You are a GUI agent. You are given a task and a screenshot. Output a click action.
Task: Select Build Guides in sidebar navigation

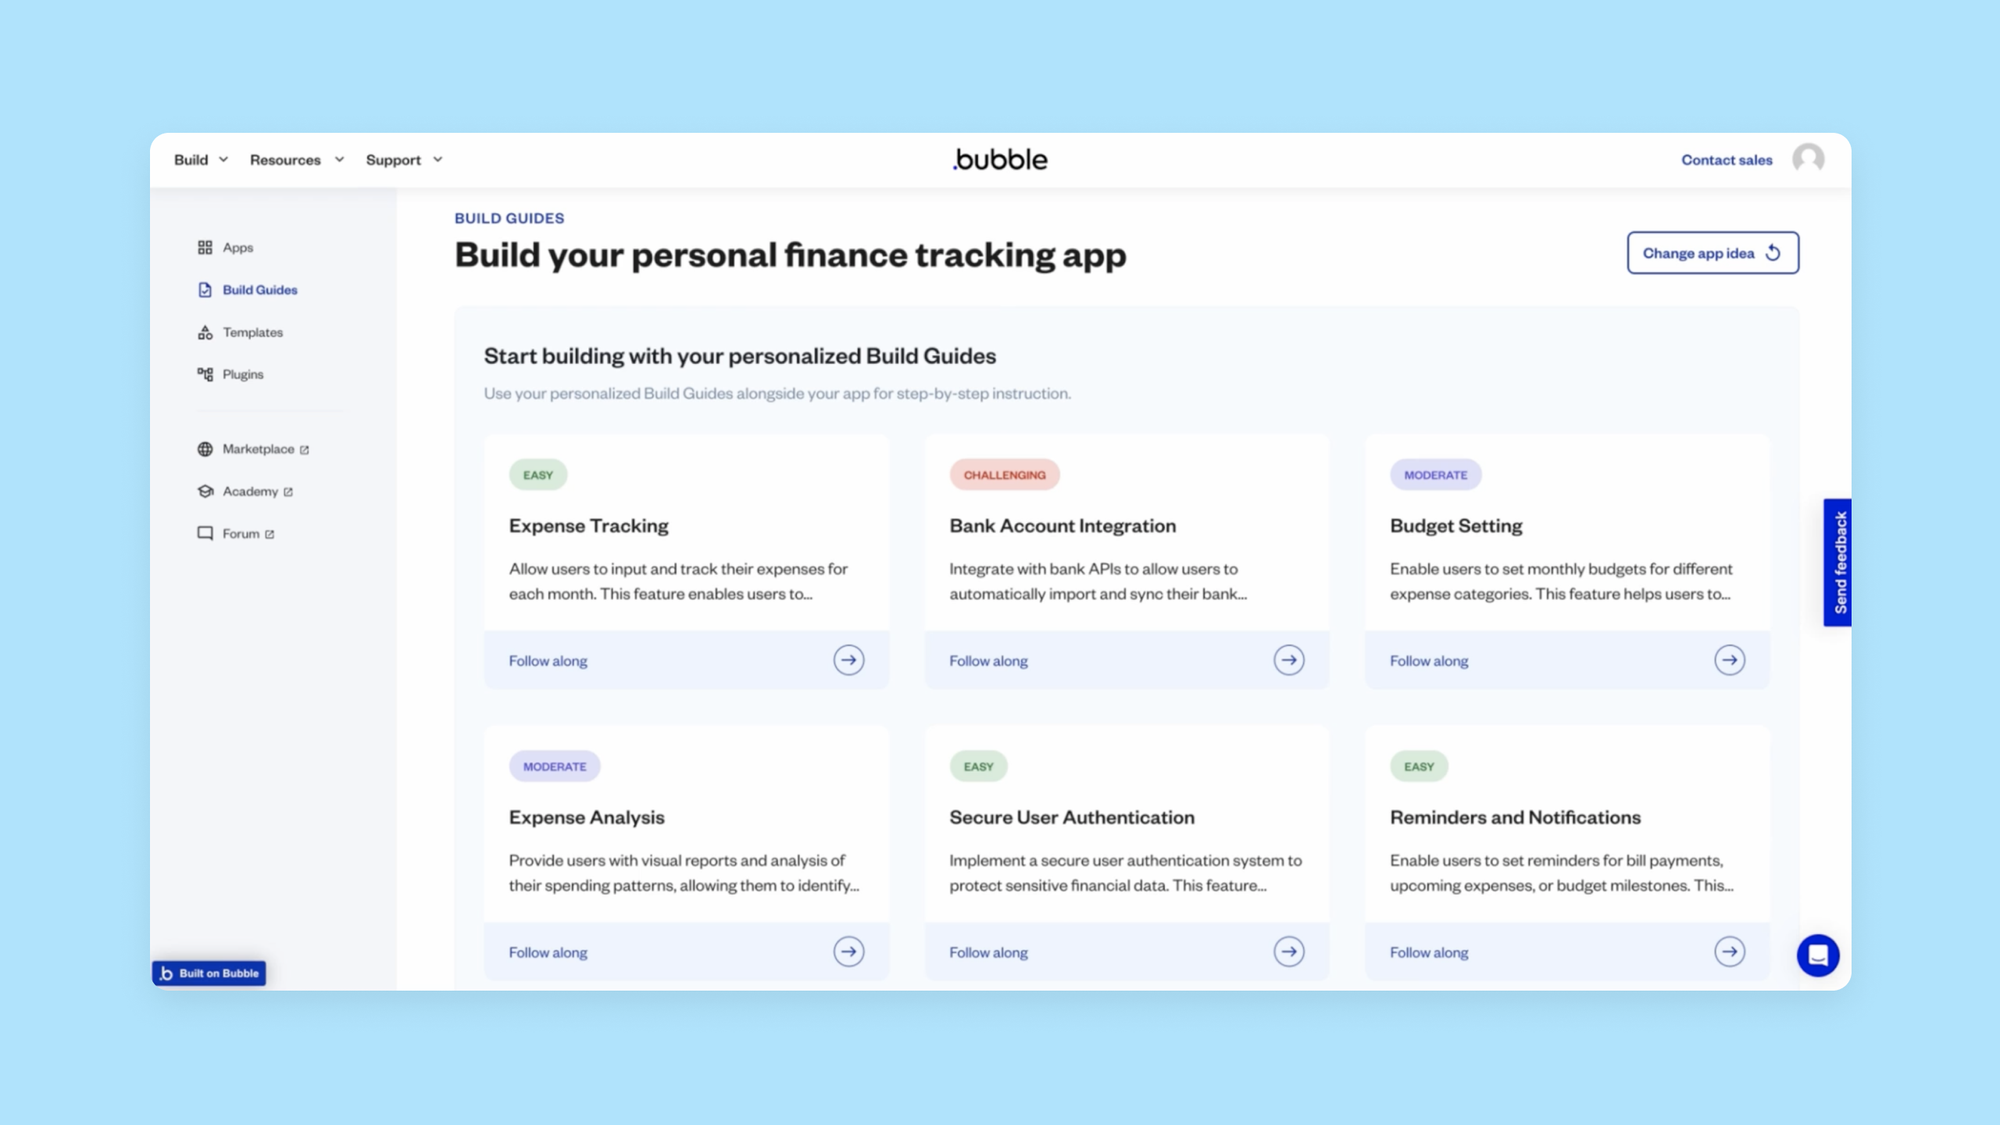pyautogui.click(x=260, y=288)
